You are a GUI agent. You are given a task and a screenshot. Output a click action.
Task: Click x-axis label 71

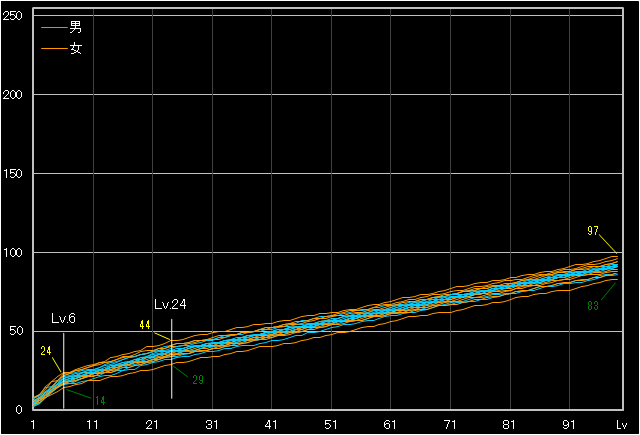tap(450, 425)
